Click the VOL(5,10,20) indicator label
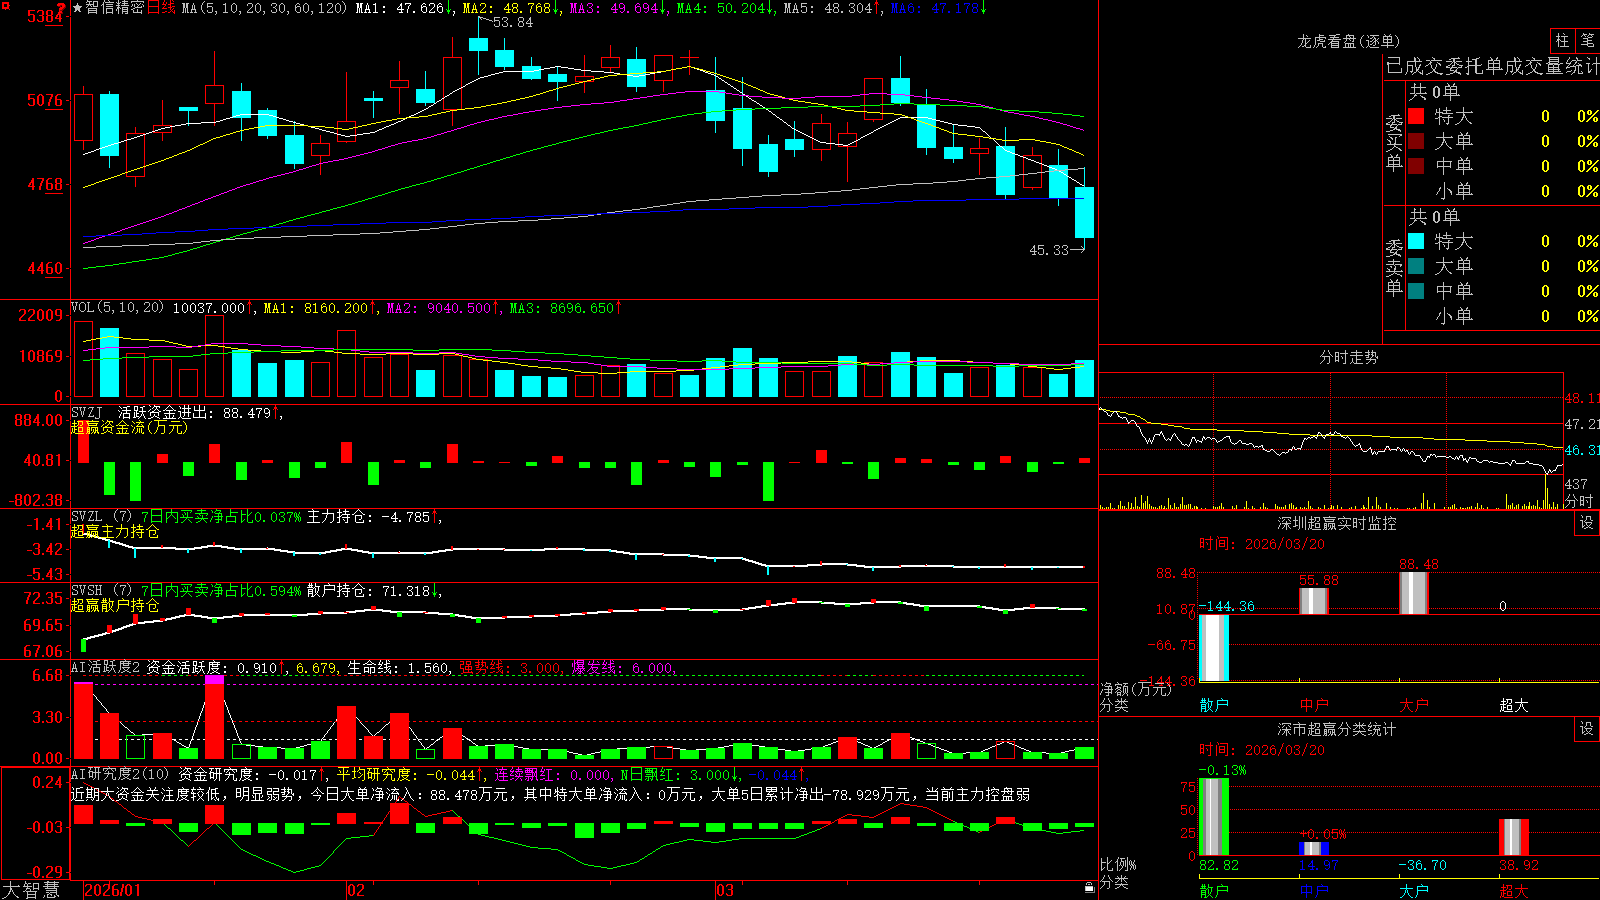Image resolution: width=1600 pixels, height=900 pixels. pyautogui.click(x=117, y=308)
